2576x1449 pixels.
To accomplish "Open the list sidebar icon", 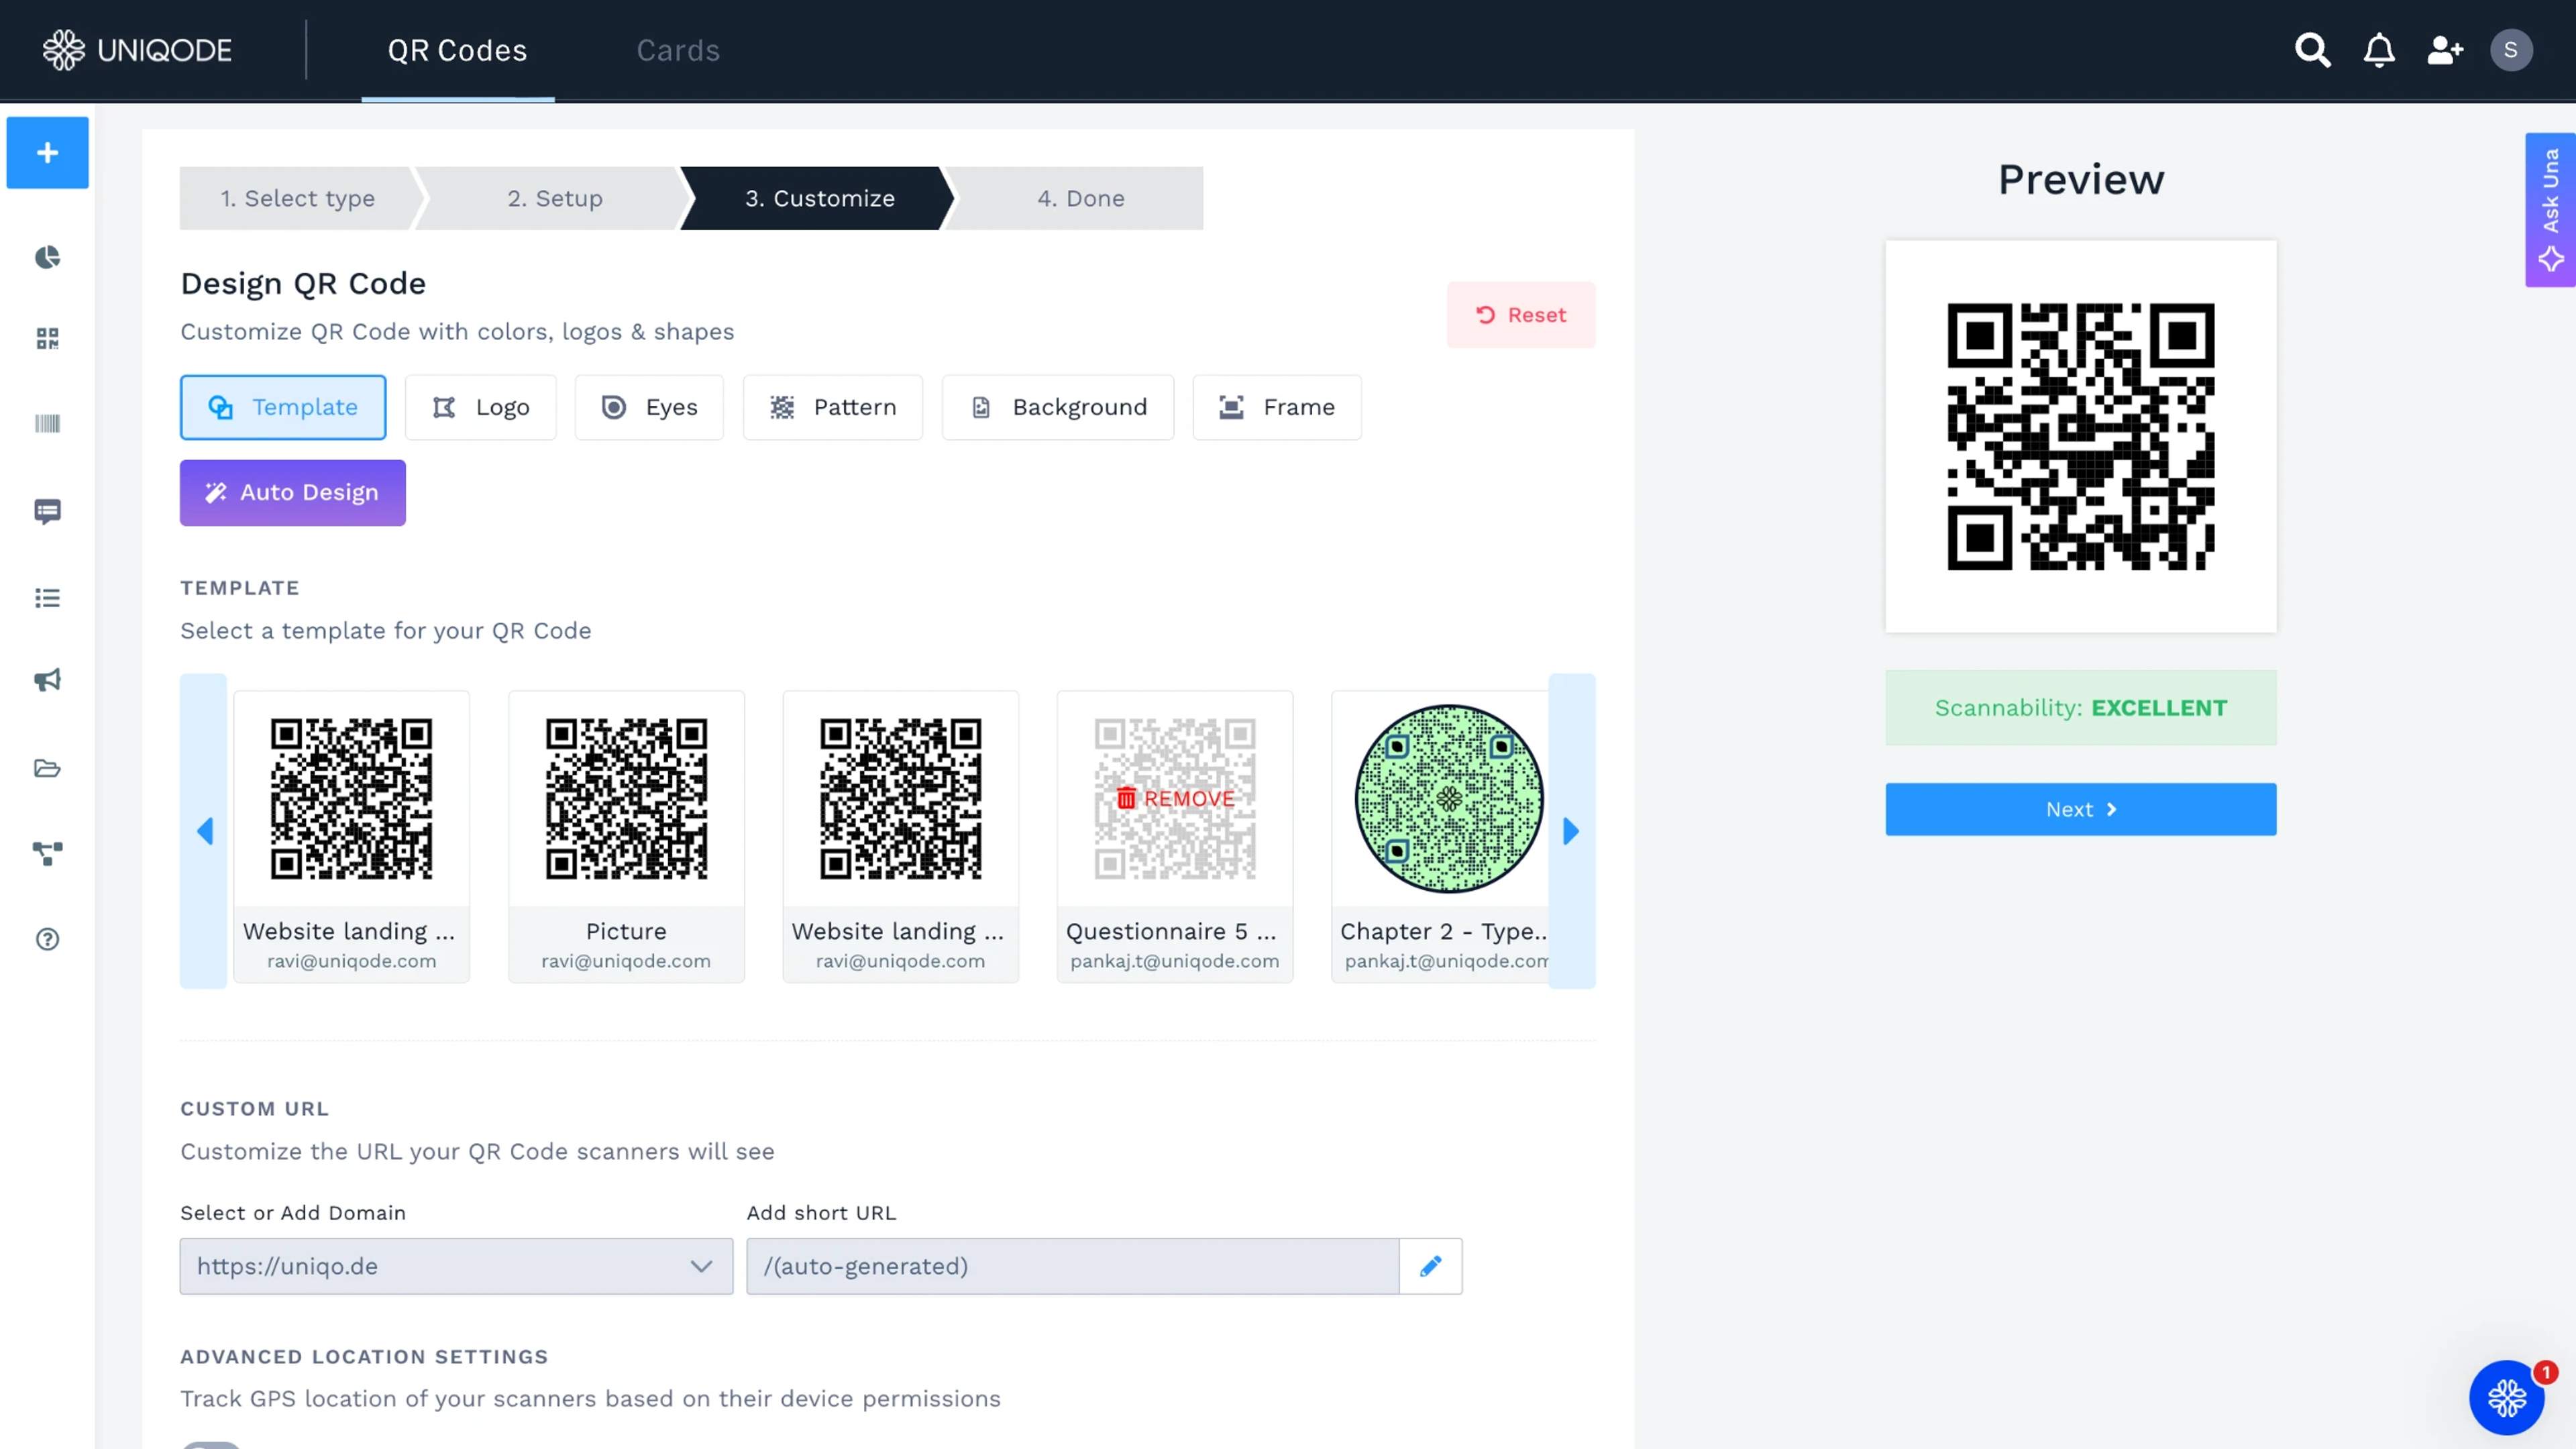I will pyautogui.click(x=48, y=598).
